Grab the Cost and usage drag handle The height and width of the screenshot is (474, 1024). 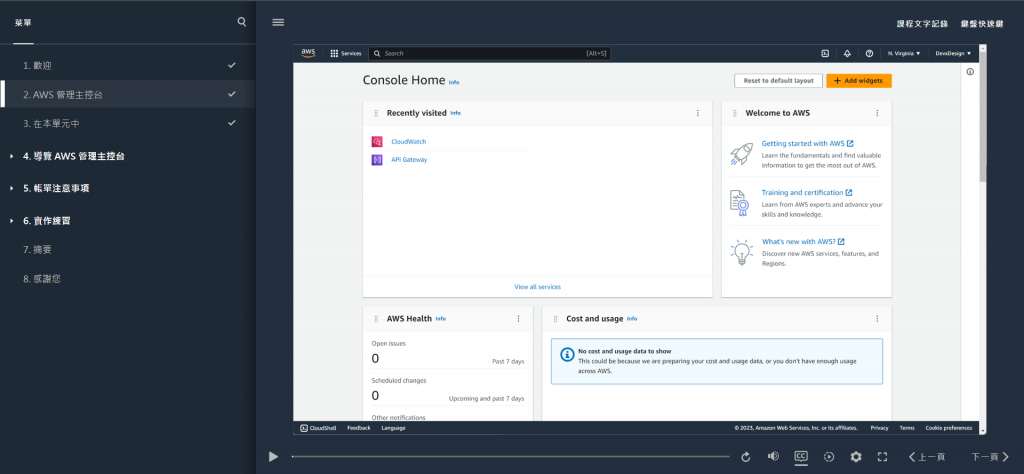coord(556,319)
